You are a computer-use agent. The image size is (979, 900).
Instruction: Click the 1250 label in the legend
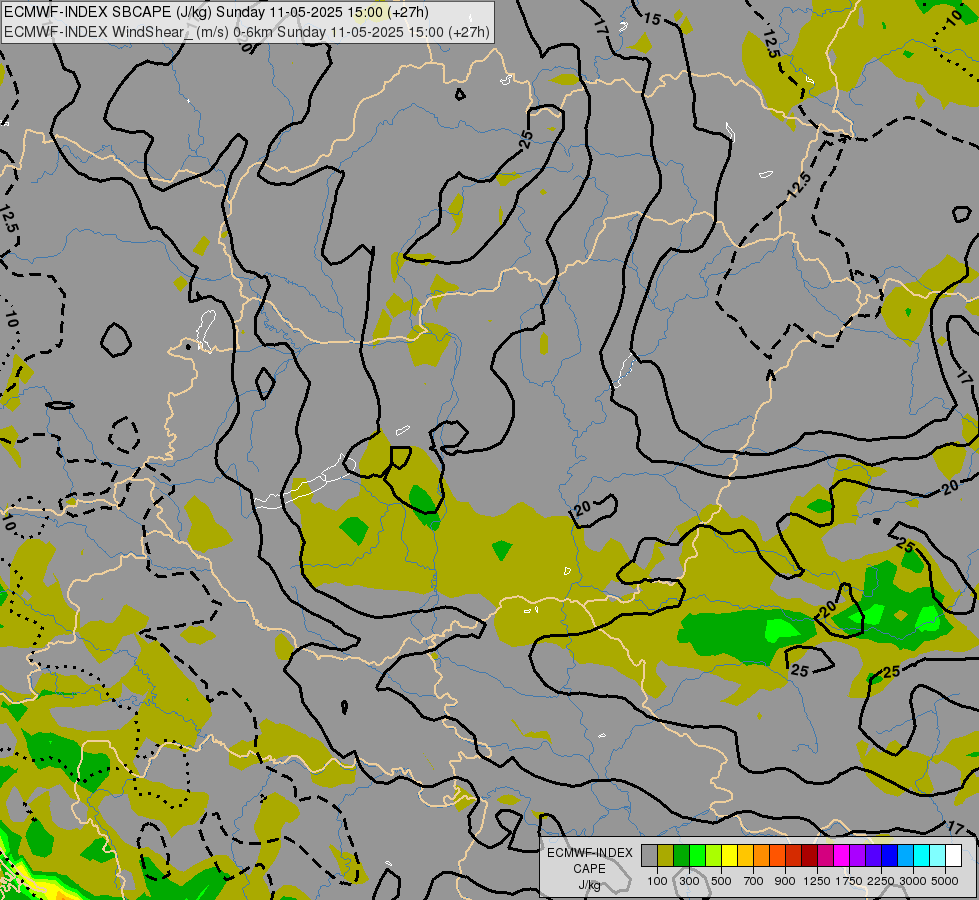(817, 881)
